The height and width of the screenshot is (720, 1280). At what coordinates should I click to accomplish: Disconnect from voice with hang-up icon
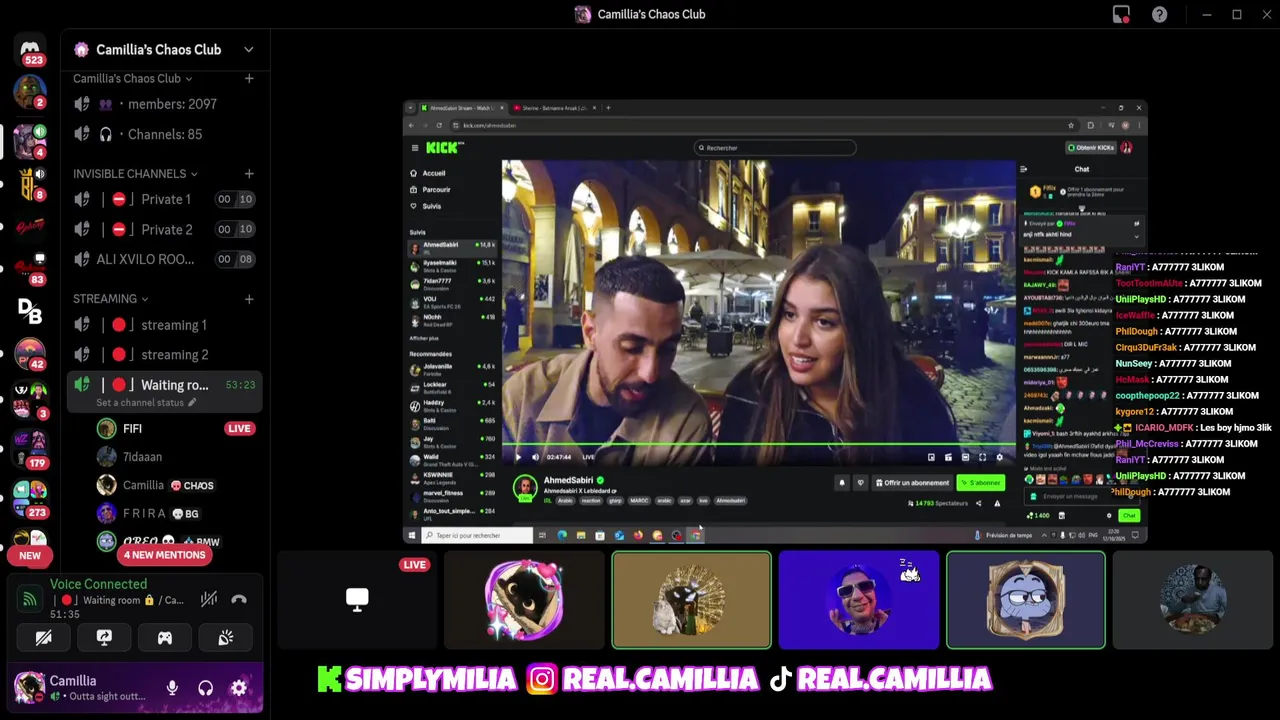point(239,599)
